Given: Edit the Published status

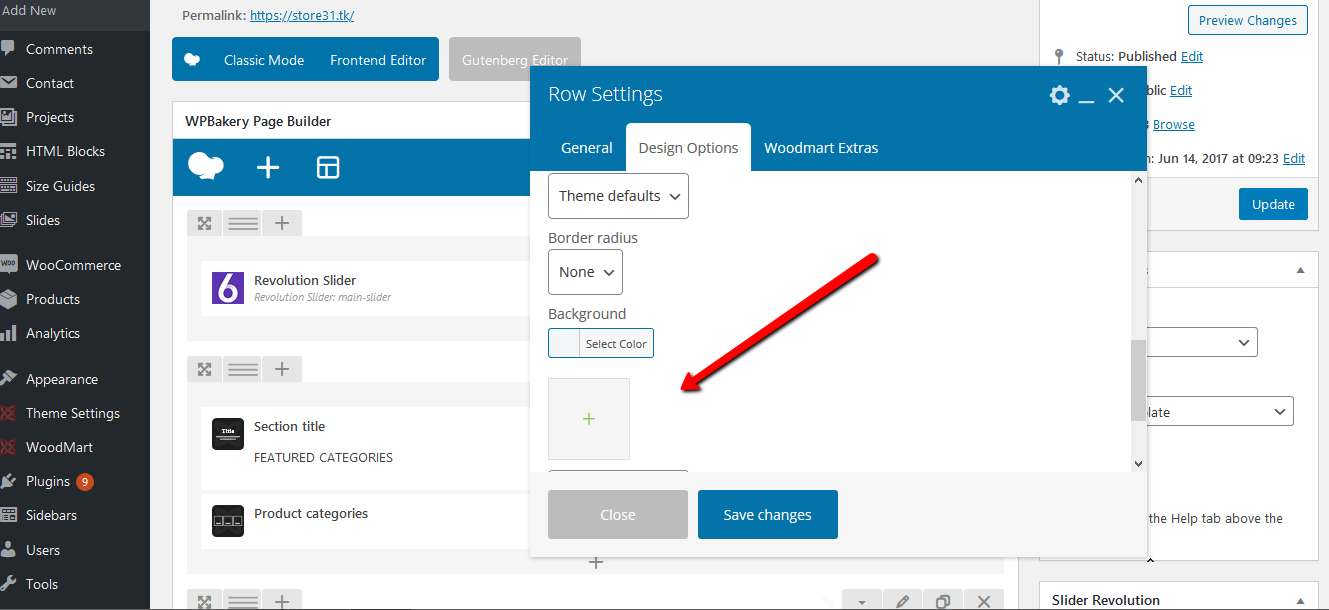Looking at the screenshot, I should click(1192, 57).
